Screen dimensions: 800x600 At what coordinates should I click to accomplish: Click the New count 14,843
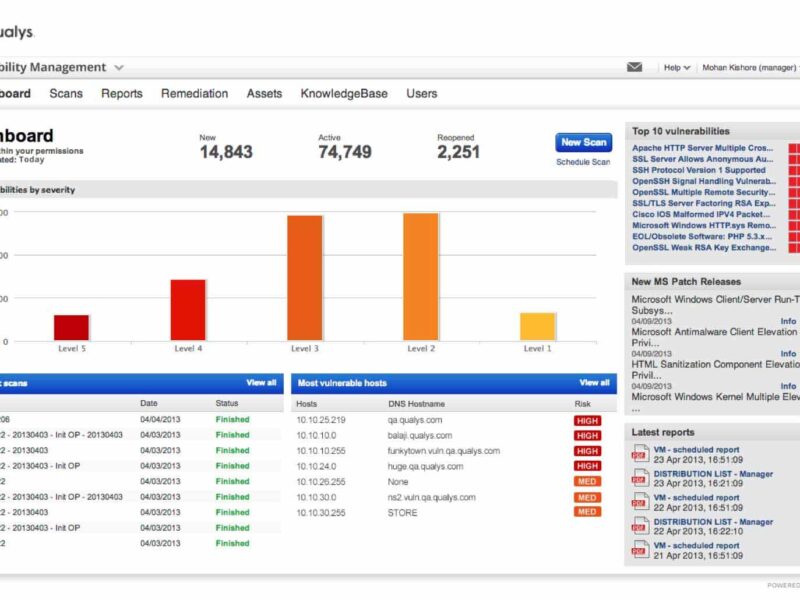click(x=226, y=152)
